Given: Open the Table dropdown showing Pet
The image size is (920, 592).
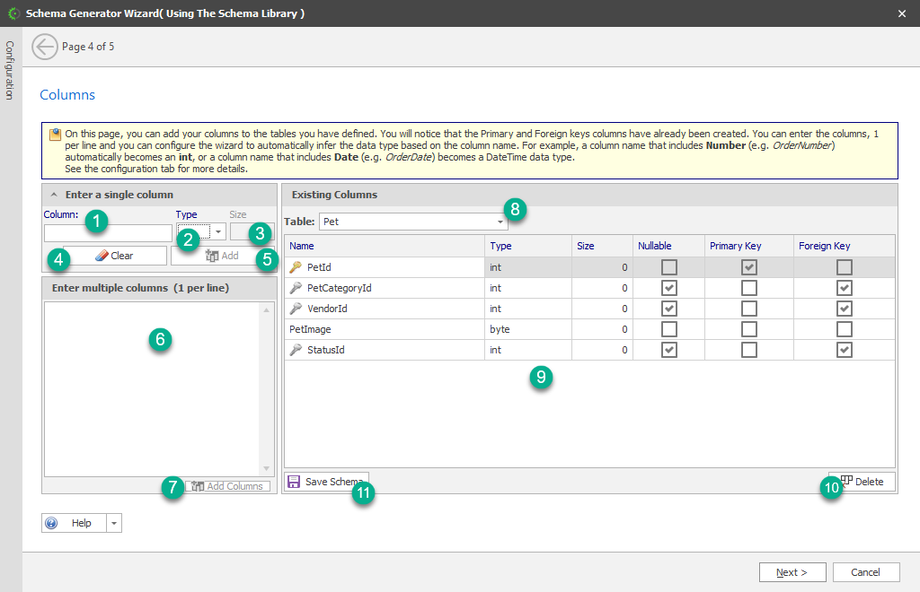Looking at the screenshot, I should coord(500,221).
